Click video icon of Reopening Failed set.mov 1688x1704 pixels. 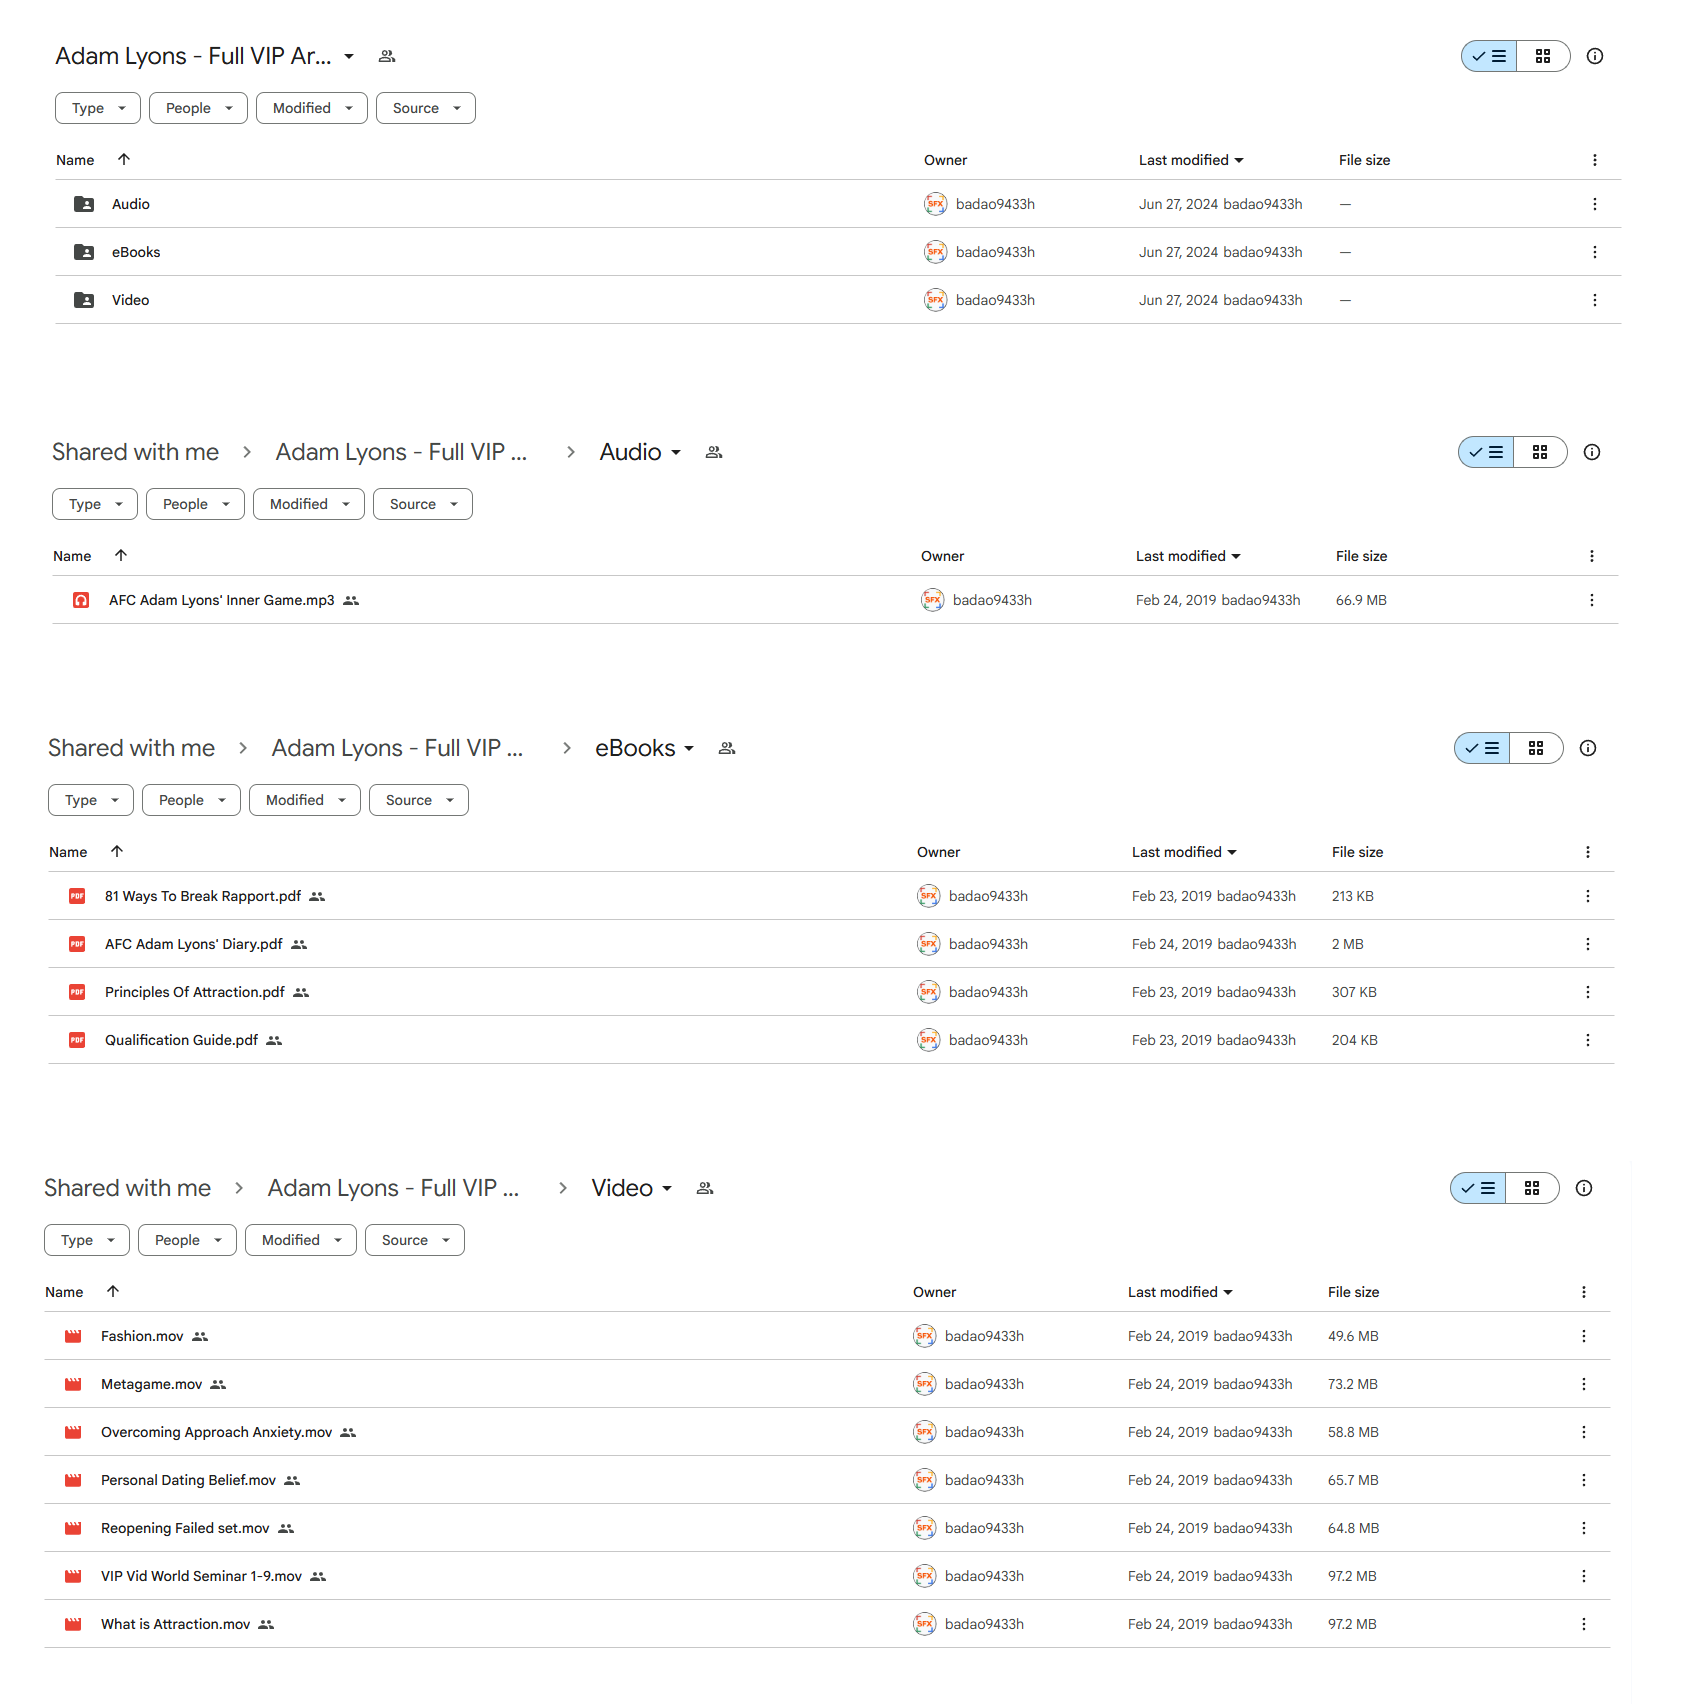coord(73,1528)
